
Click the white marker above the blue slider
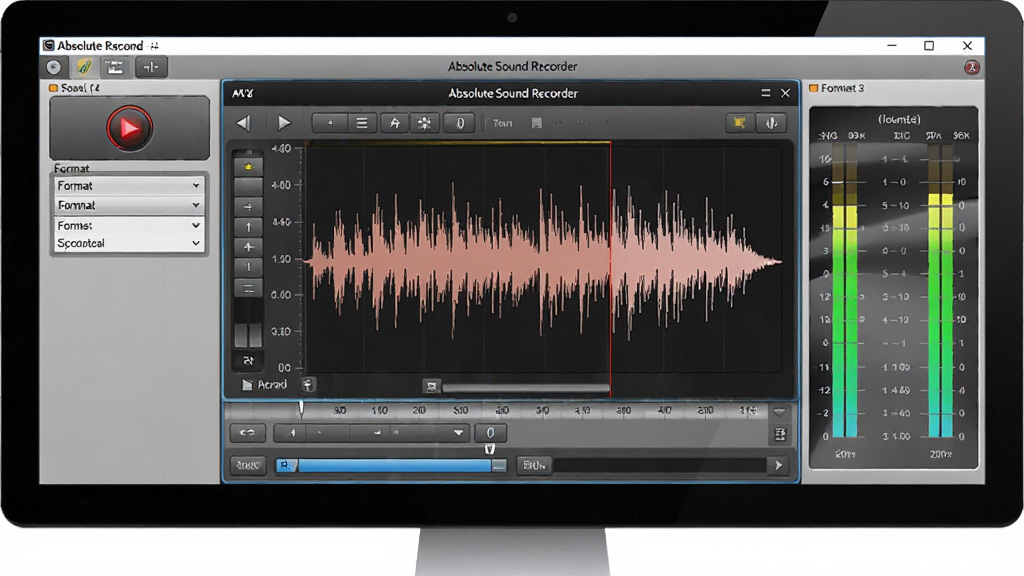coord(490,449)
